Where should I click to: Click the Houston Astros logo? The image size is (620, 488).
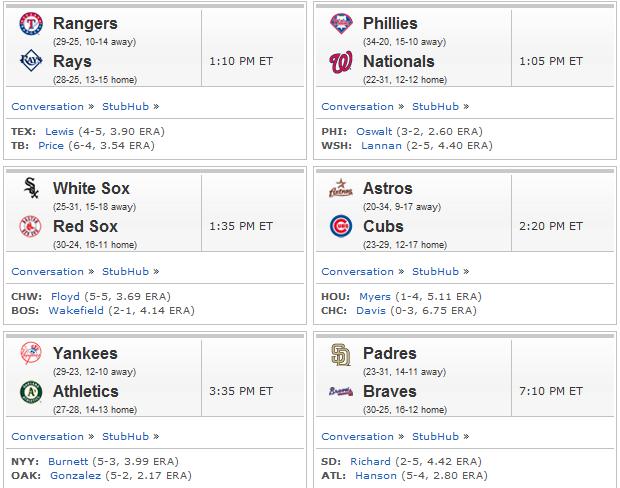point(341,188)
